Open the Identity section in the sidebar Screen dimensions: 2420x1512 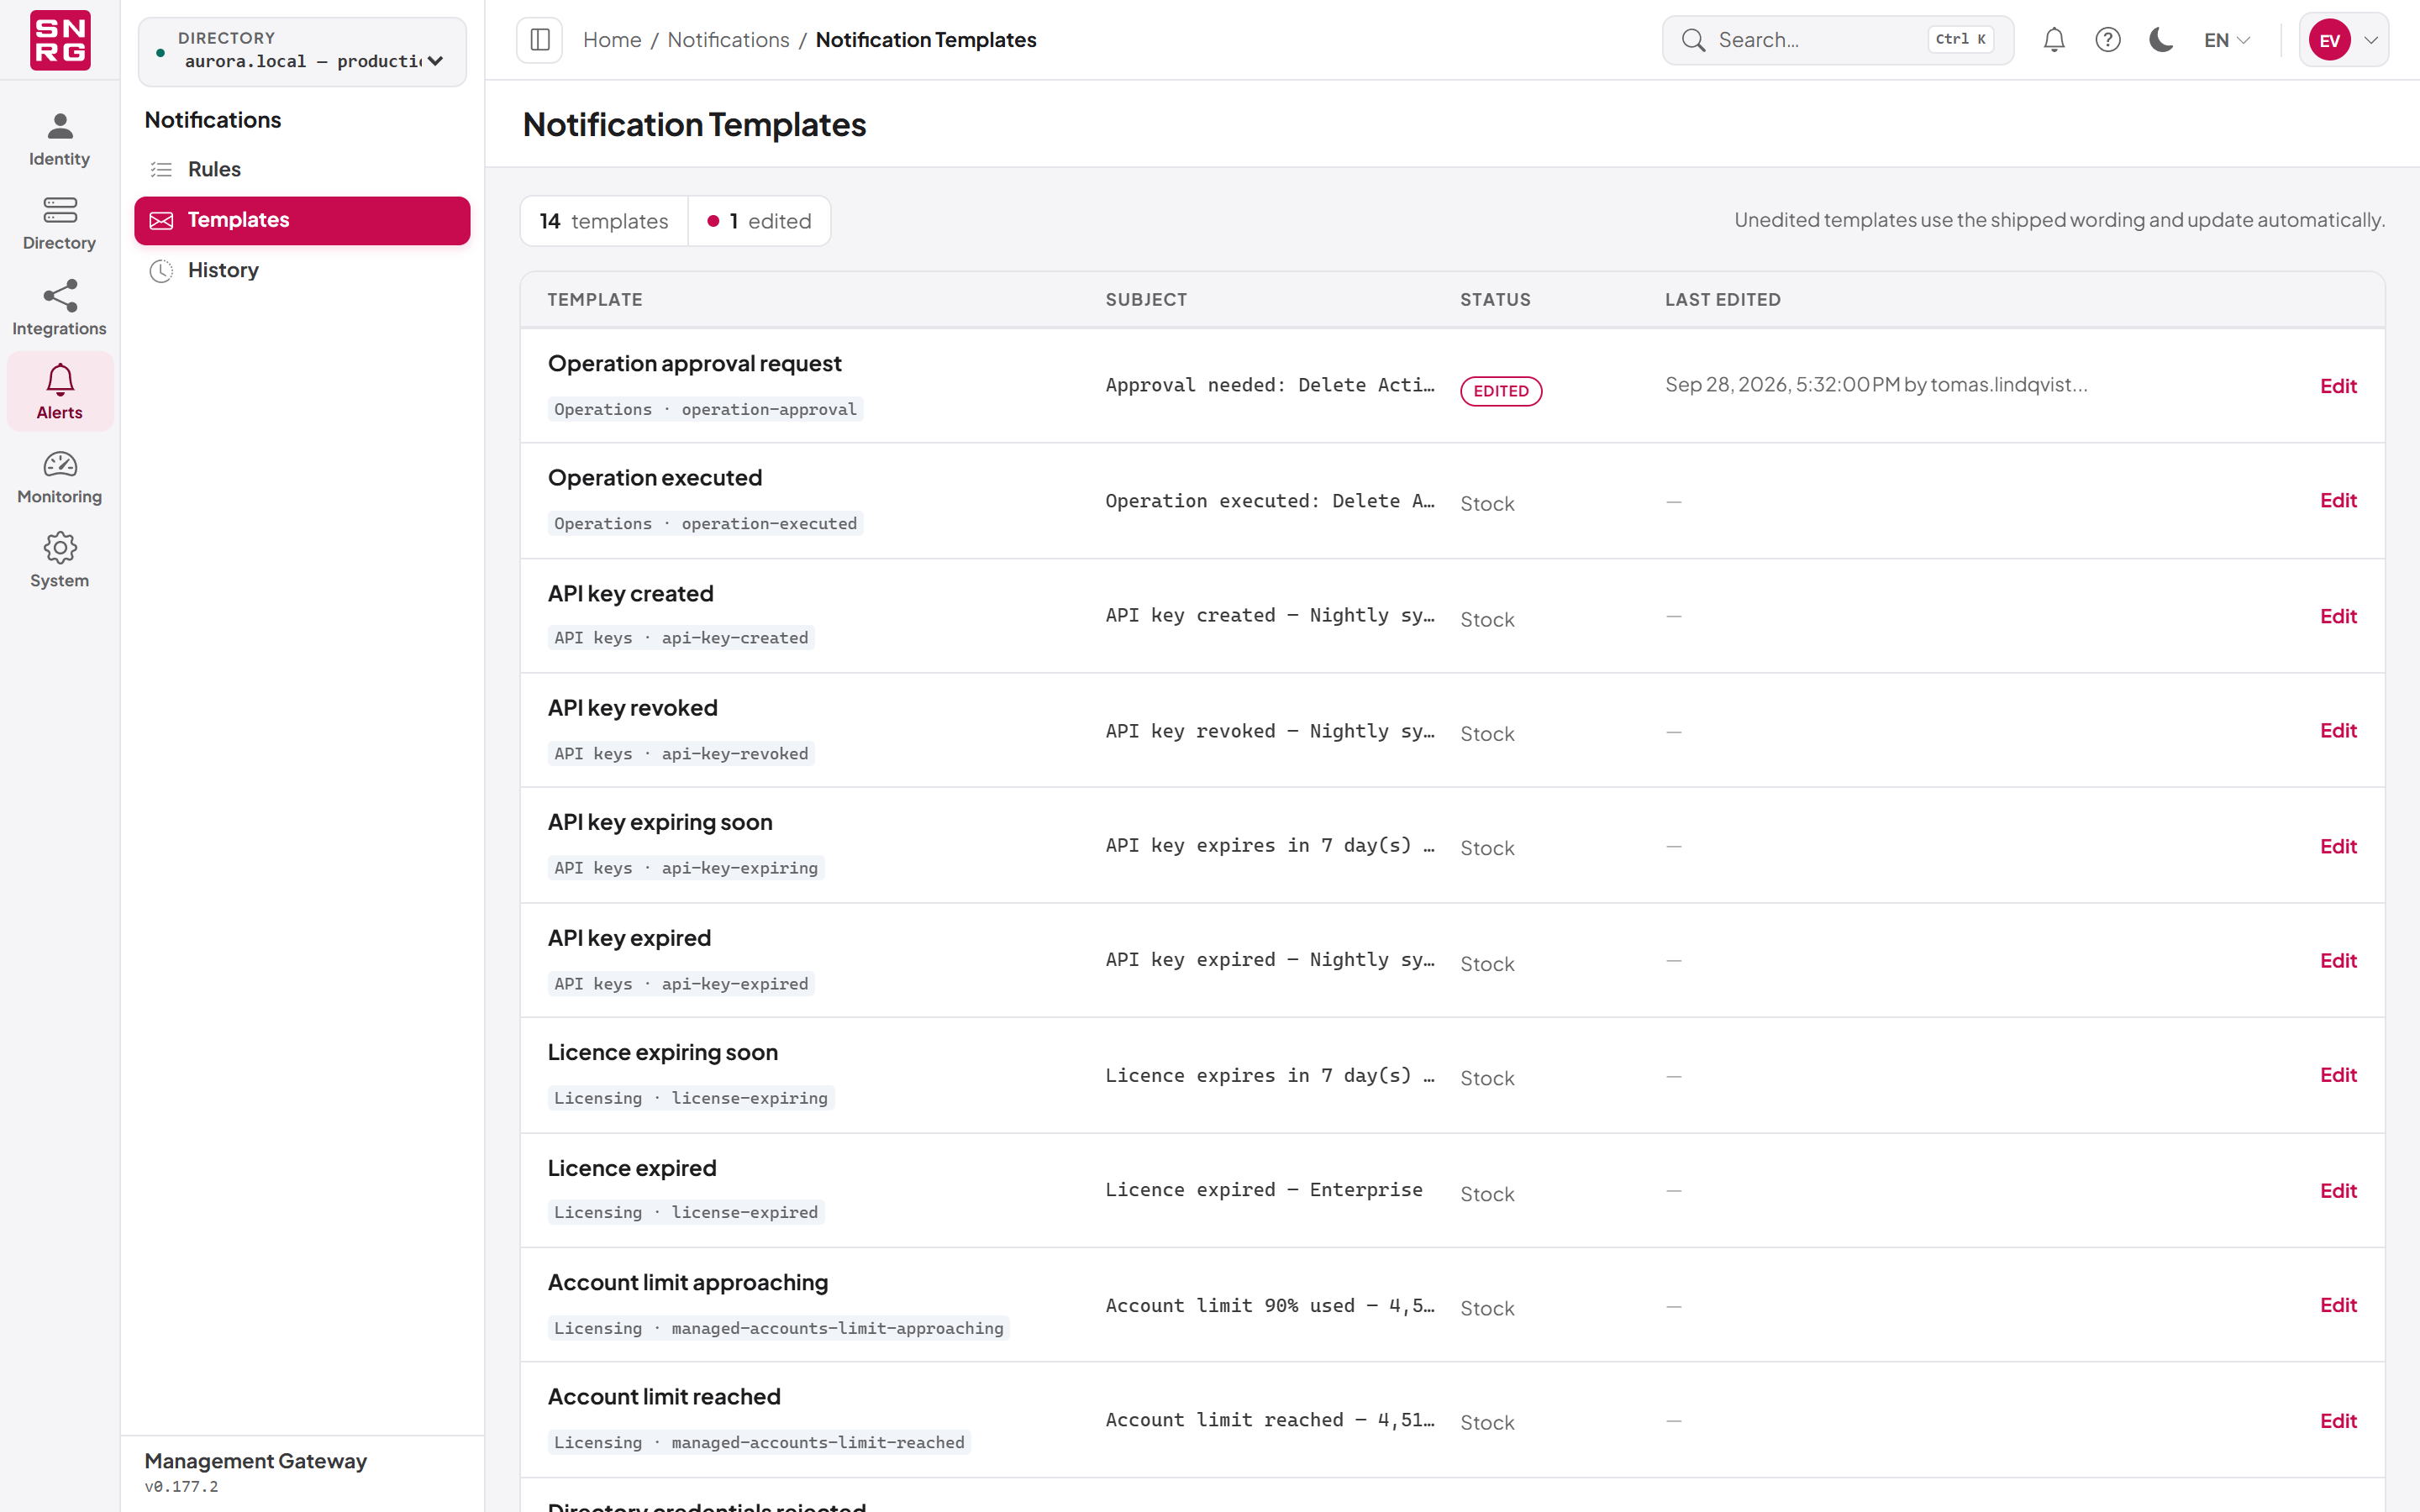tap(59, 139)
